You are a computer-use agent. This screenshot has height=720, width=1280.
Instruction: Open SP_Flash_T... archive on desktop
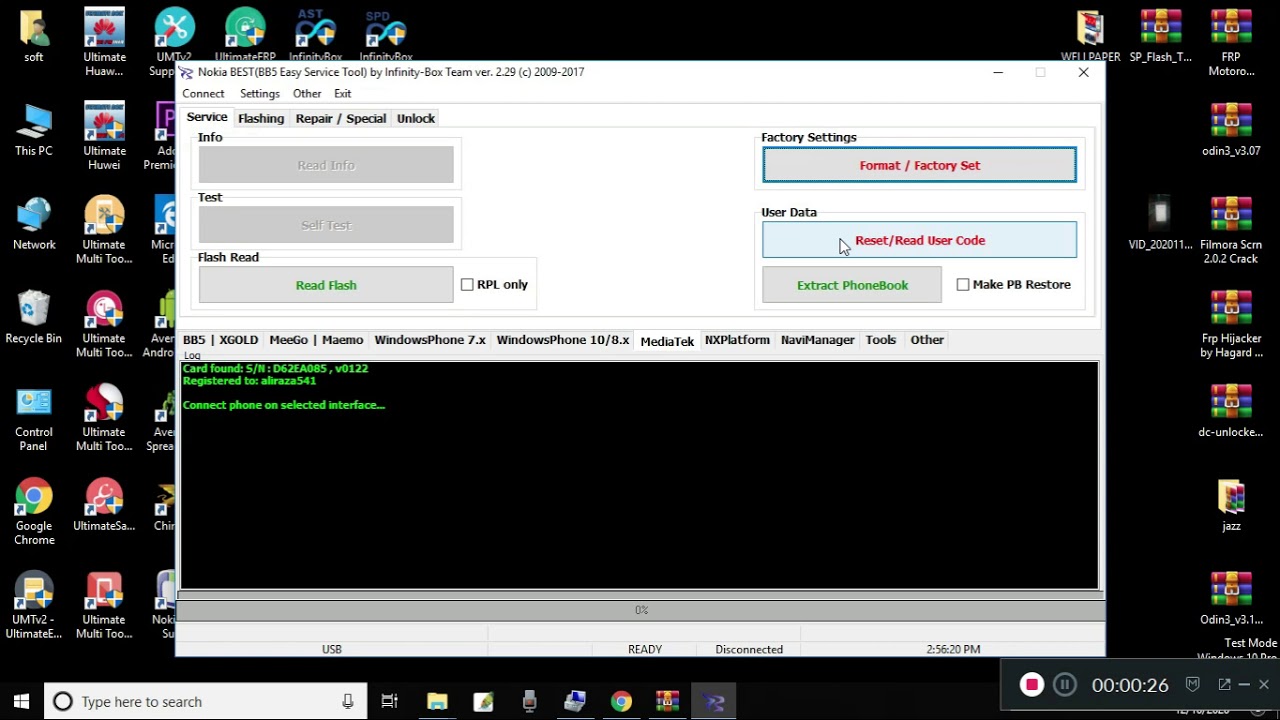point(1160,37)
